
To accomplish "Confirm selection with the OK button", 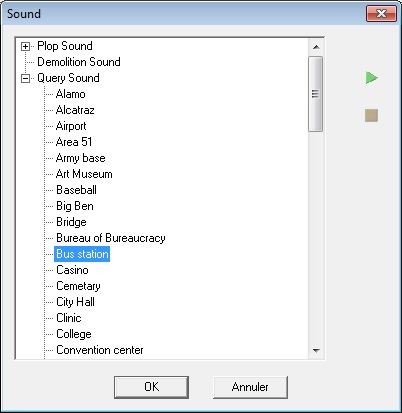I will [151, 387].
